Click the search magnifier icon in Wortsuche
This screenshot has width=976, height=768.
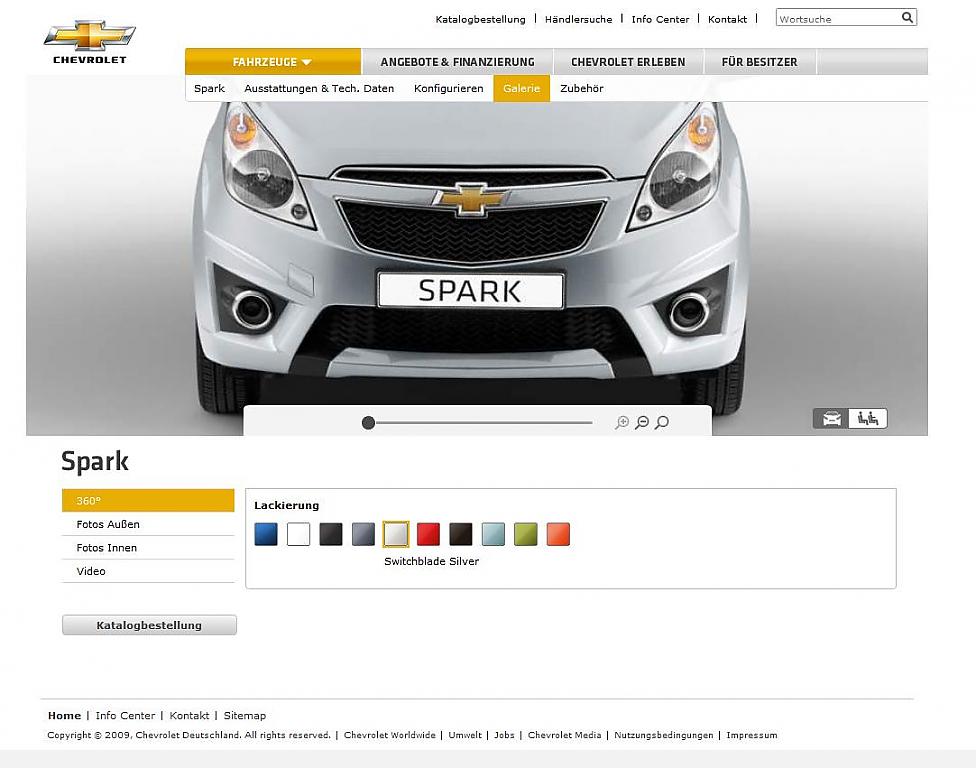907,18
